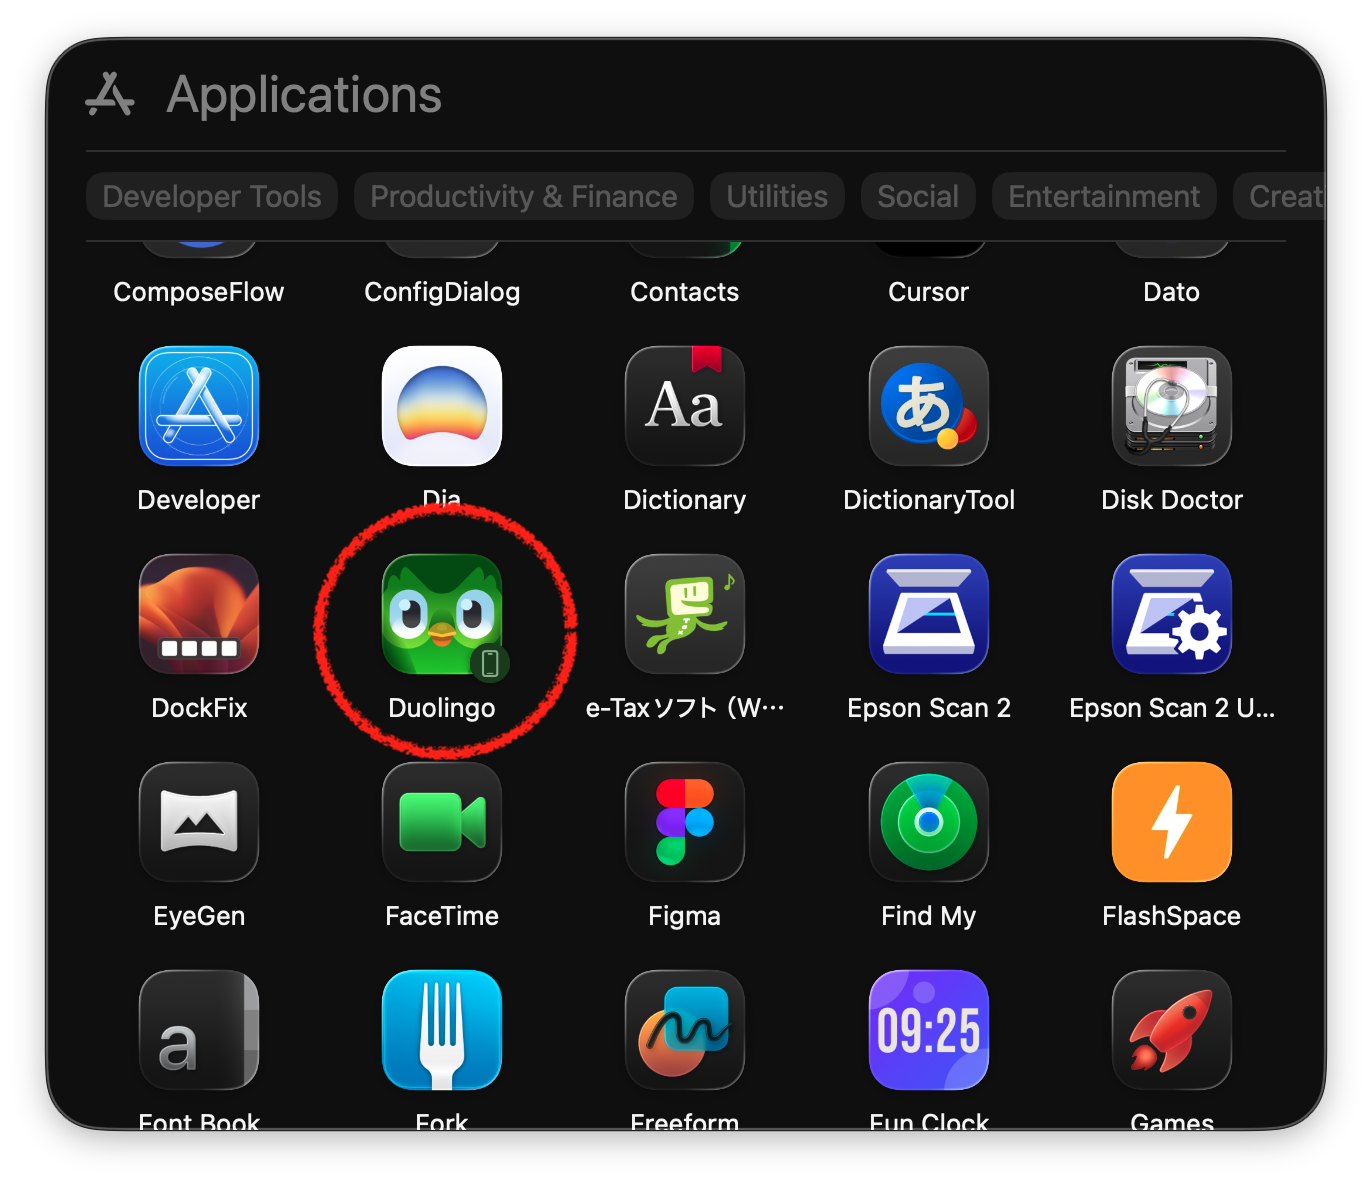Select the Social category filter
The height and width of the screenshot is (1184, 1372).
coord(918,196)
